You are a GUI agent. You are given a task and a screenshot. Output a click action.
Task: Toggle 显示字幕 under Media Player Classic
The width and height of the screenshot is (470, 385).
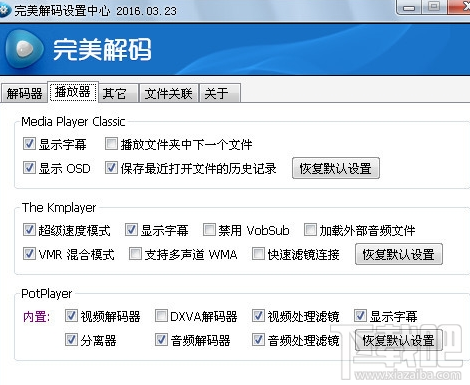click(29, 144)
